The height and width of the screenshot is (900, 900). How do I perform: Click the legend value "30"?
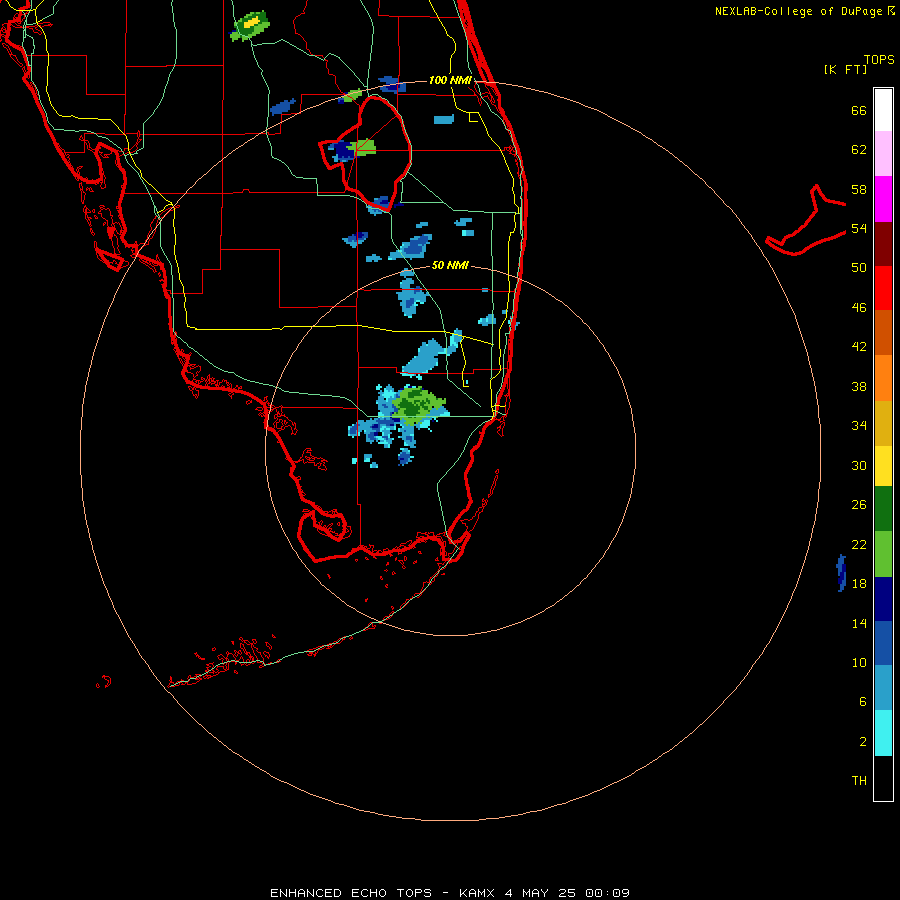[859, 465]
